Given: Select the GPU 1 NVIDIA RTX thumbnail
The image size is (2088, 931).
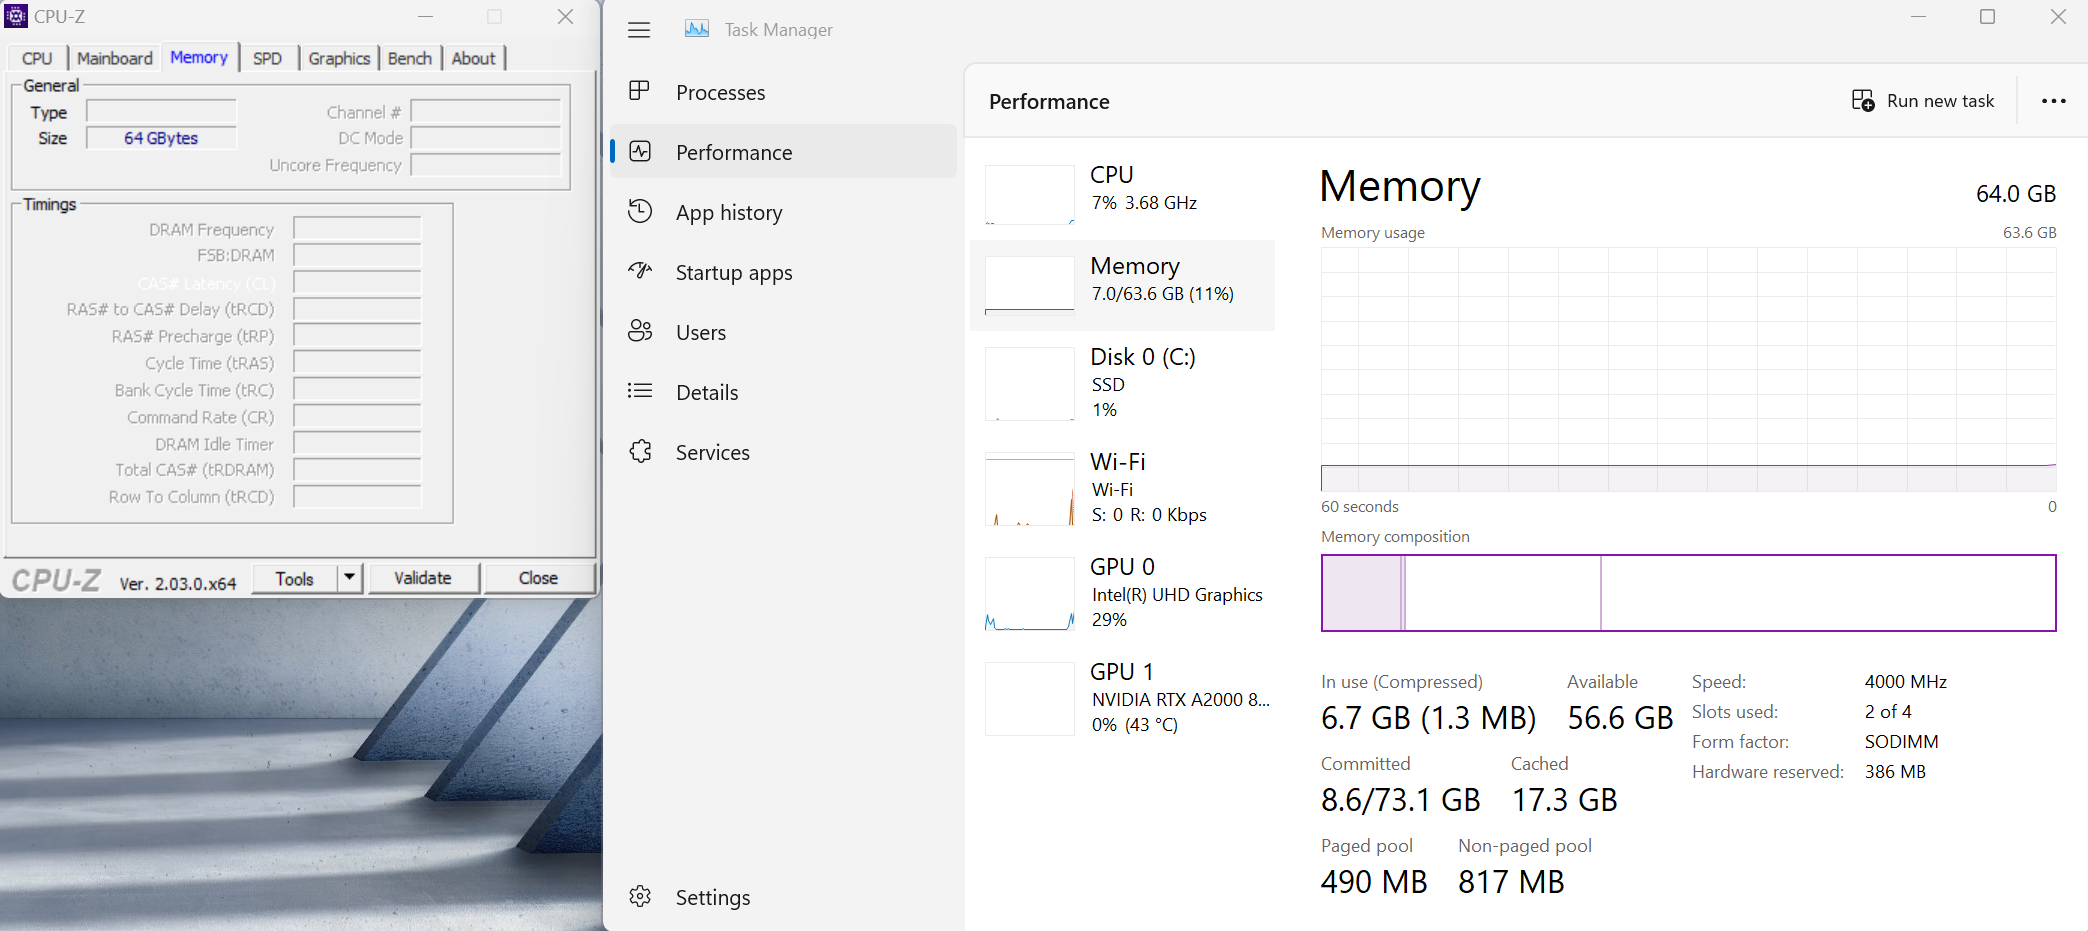Looking at the screenshot, I should click(x=1029, y=698).
